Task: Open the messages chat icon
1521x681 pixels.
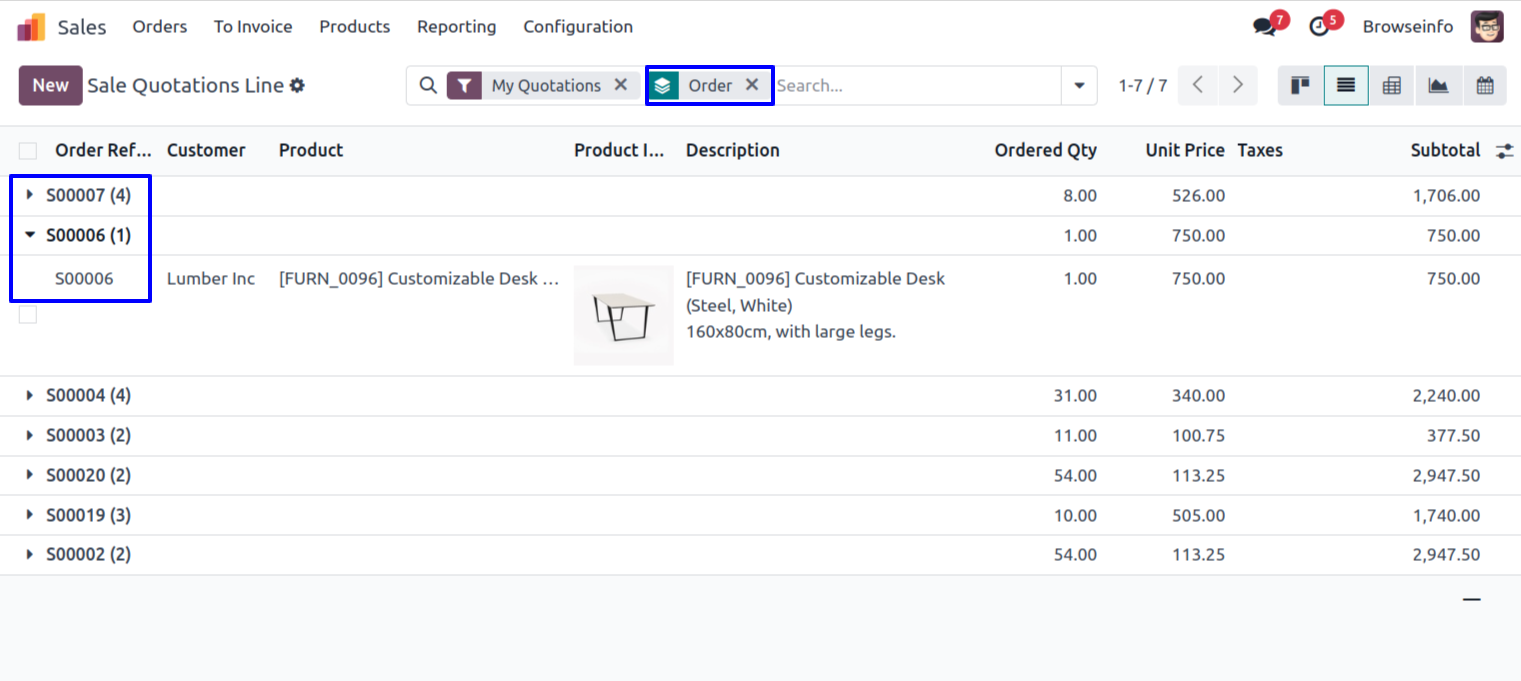Action: pos(1265,27)
